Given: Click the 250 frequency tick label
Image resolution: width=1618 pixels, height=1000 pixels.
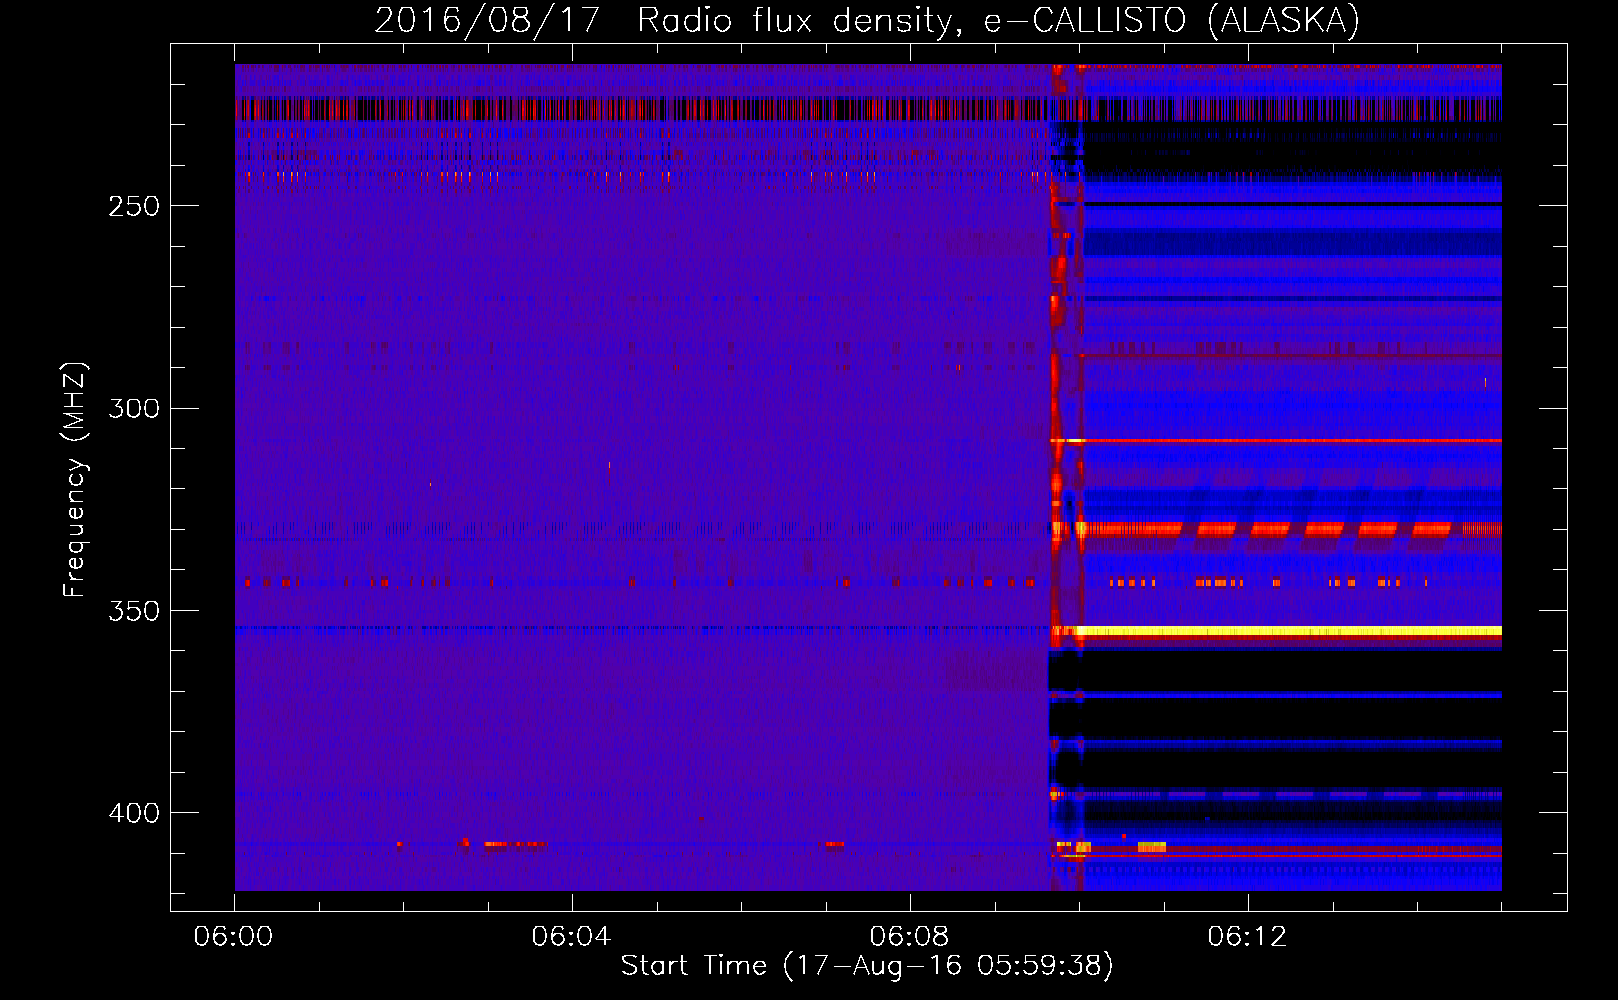Looking at the screenshot, I should 134,206.
